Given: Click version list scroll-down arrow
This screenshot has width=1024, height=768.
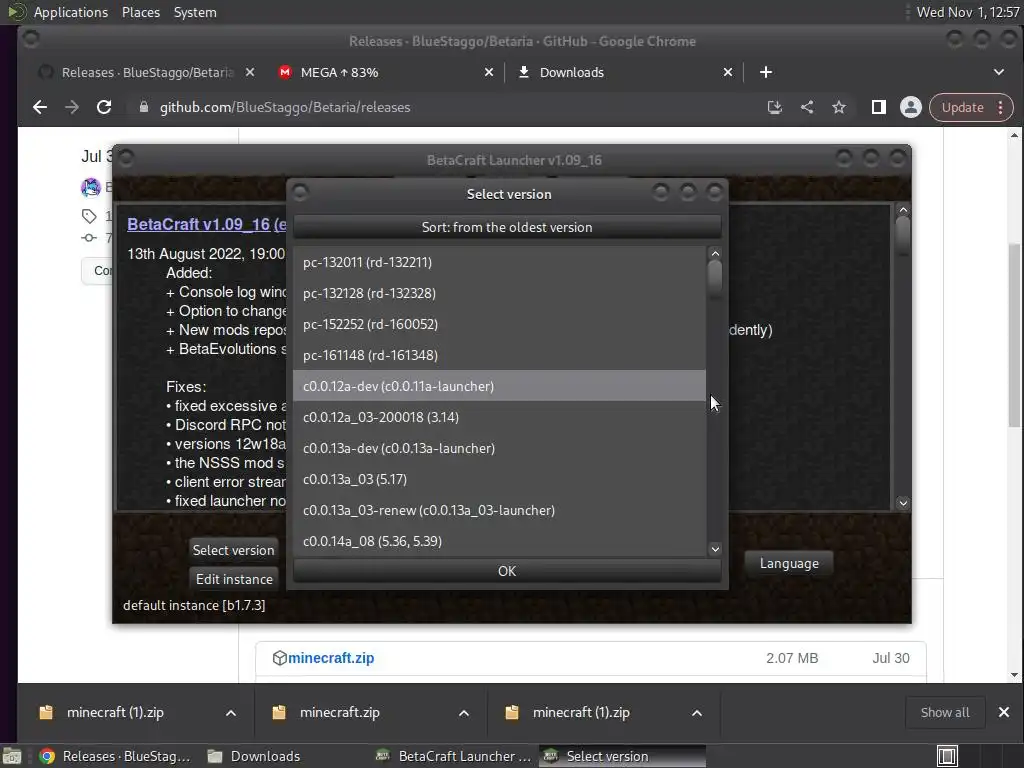Looking at the screenshot, I should tap(715, 549).
